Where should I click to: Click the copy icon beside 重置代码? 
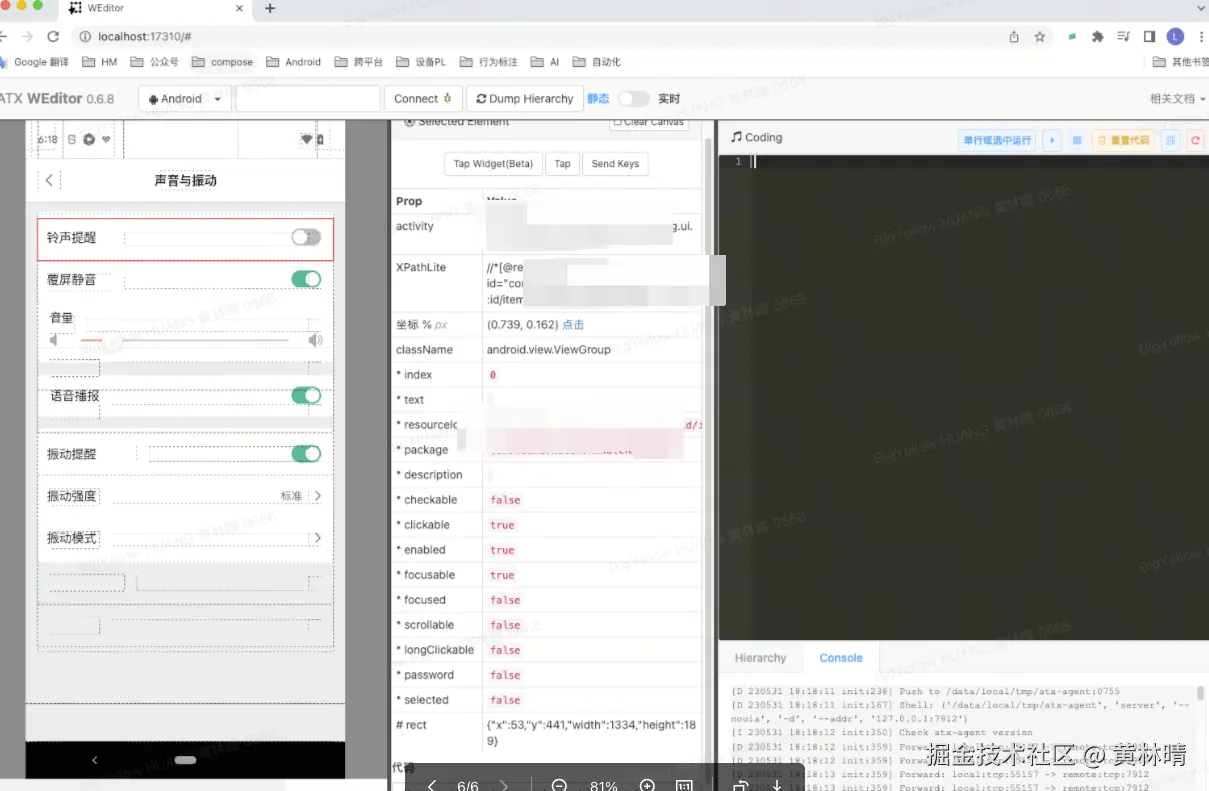(1171, 141)
